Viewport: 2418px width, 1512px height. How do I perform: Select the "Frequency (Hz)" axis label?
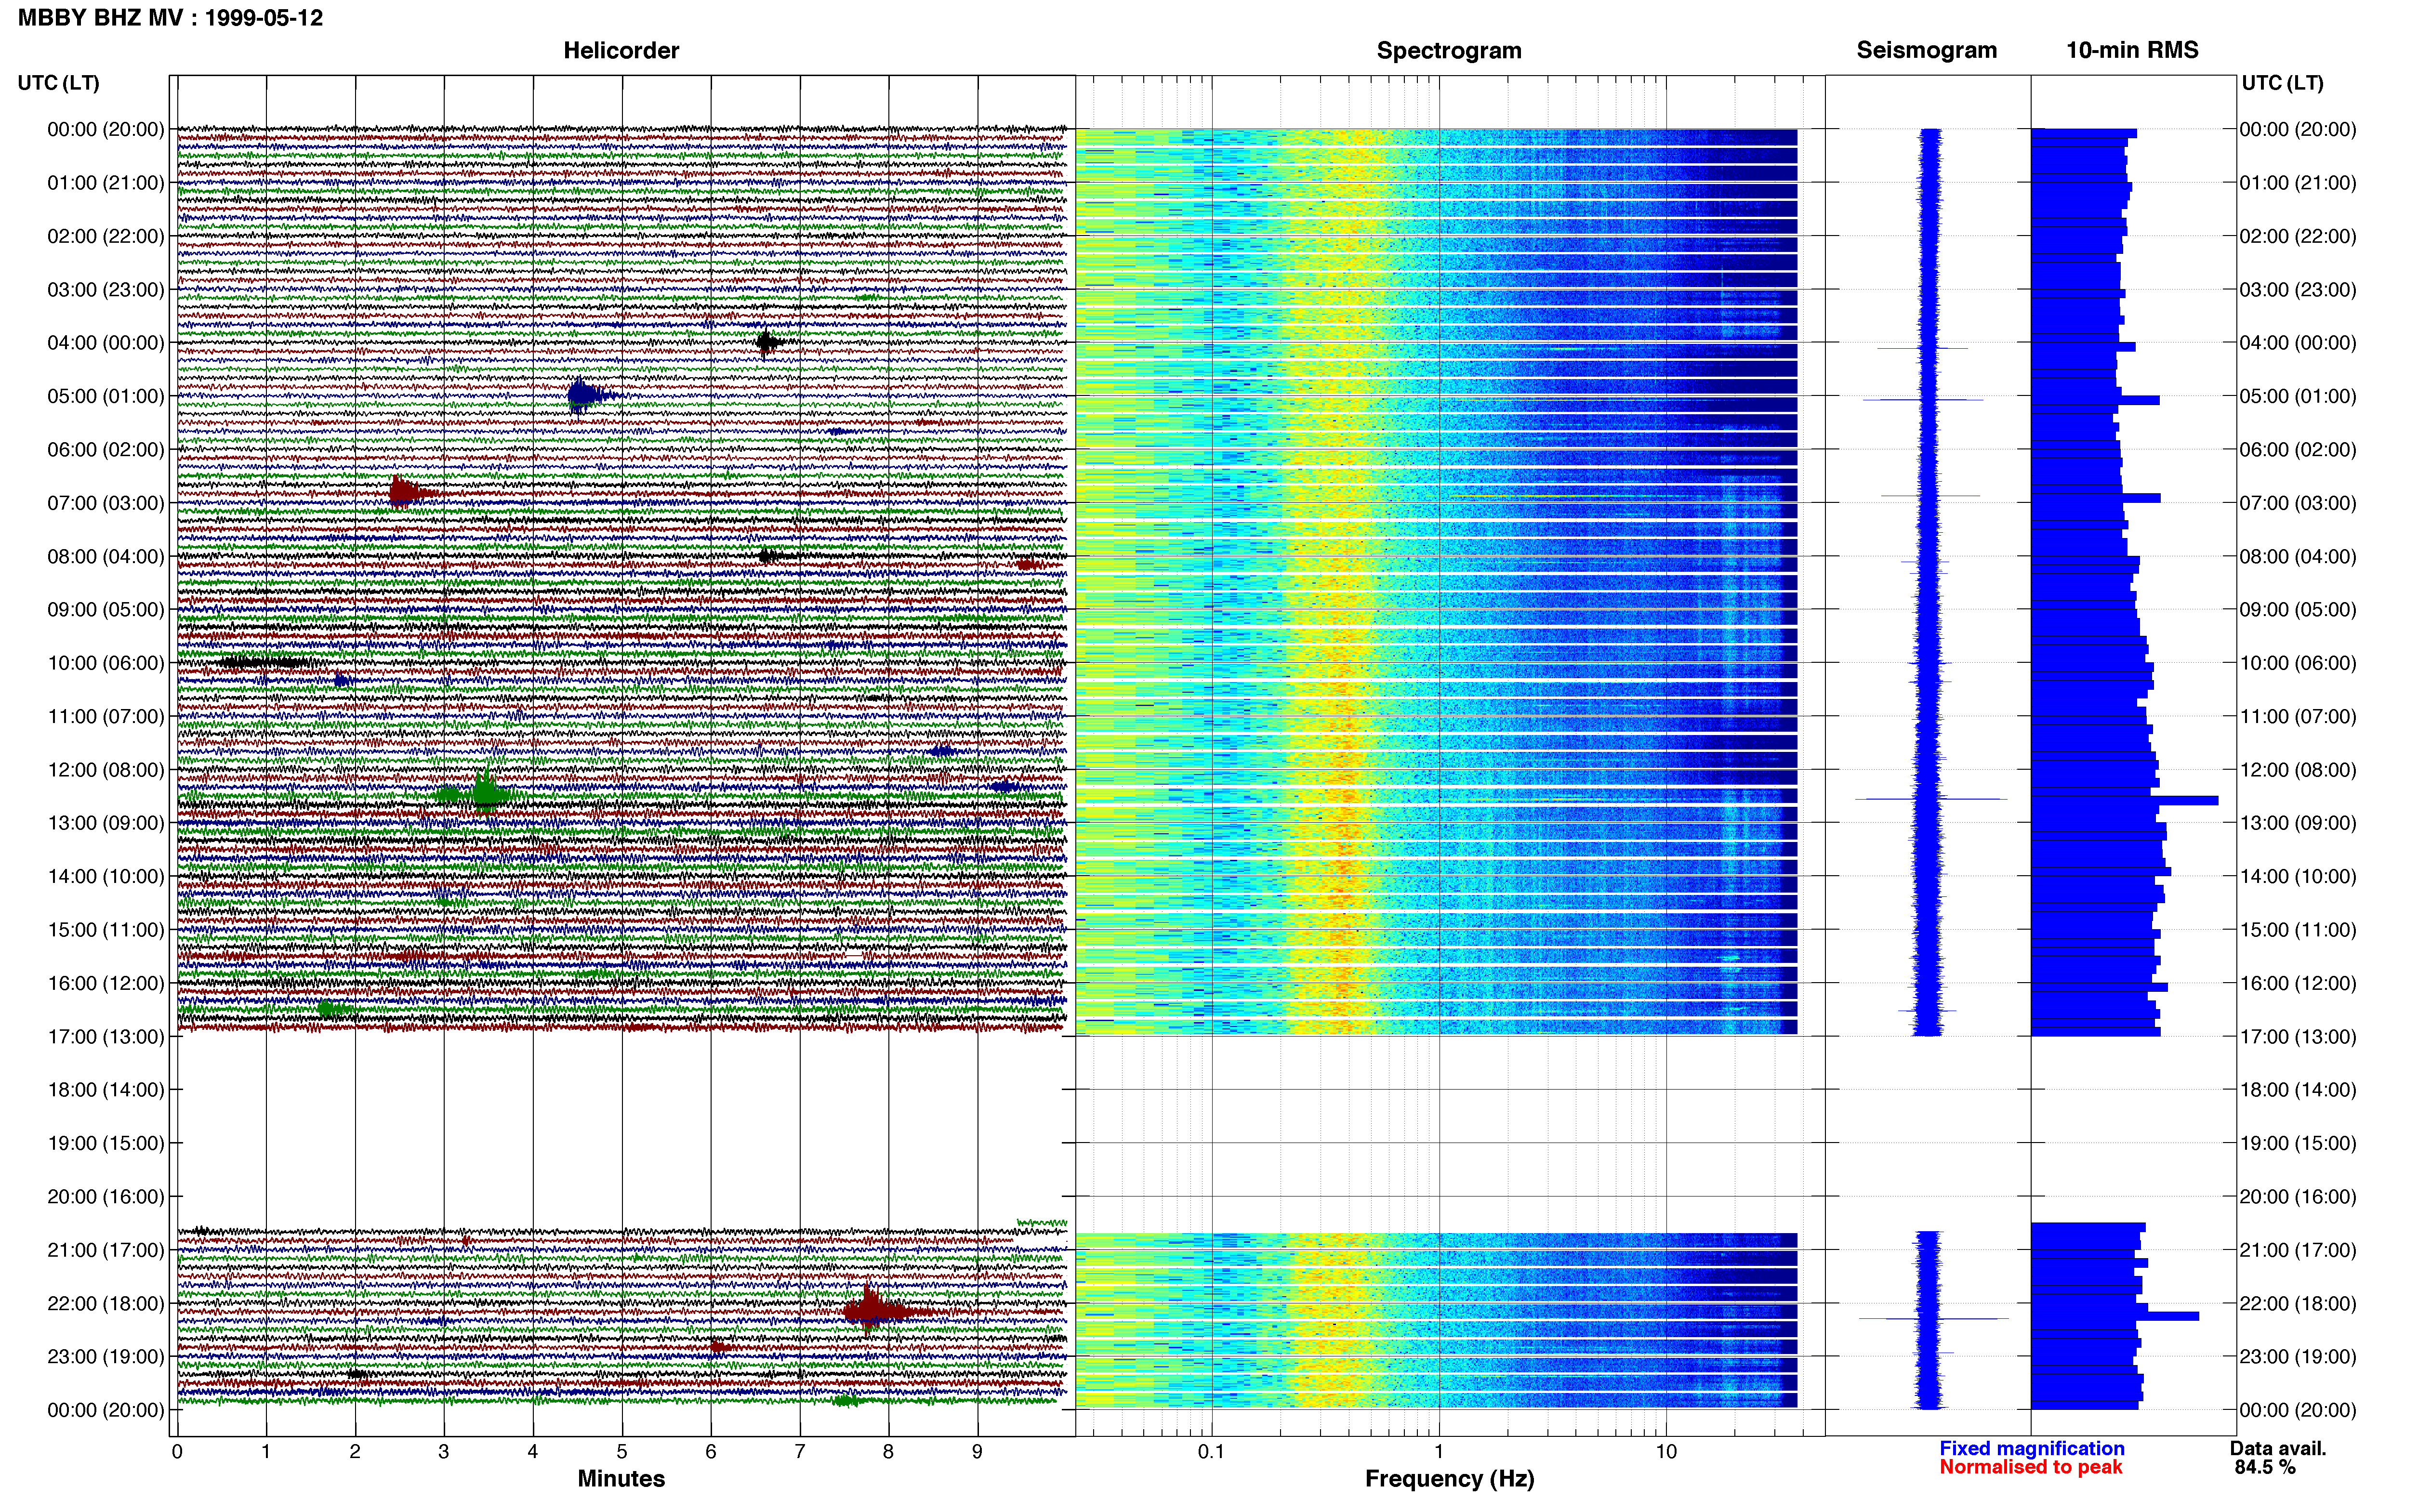(x=1449, y=1479)
